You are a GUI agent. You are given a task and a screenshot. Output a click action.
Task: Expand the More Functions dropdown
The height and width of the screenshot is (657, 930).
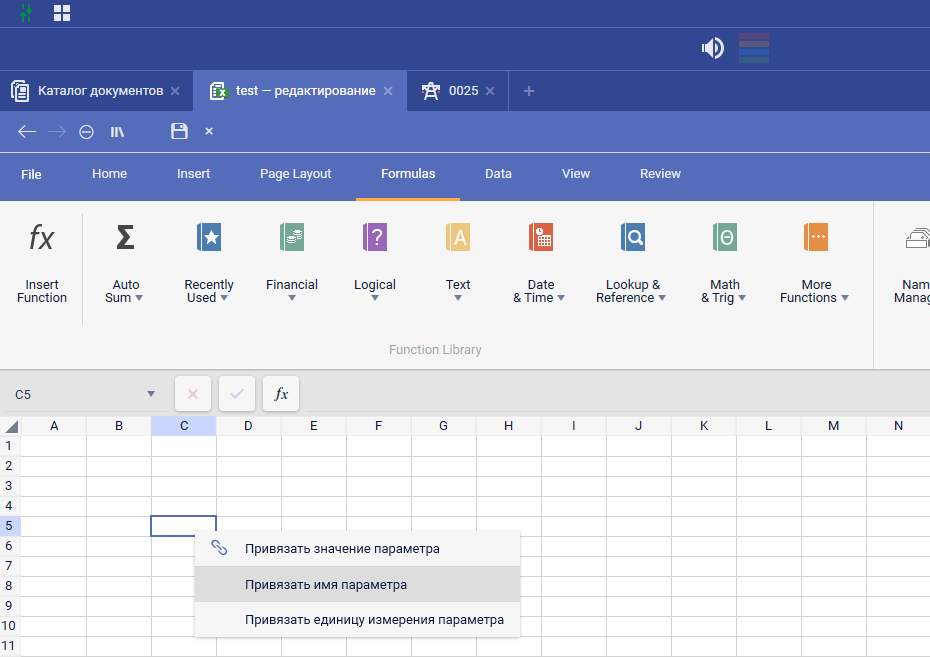(x=845, y=298)
